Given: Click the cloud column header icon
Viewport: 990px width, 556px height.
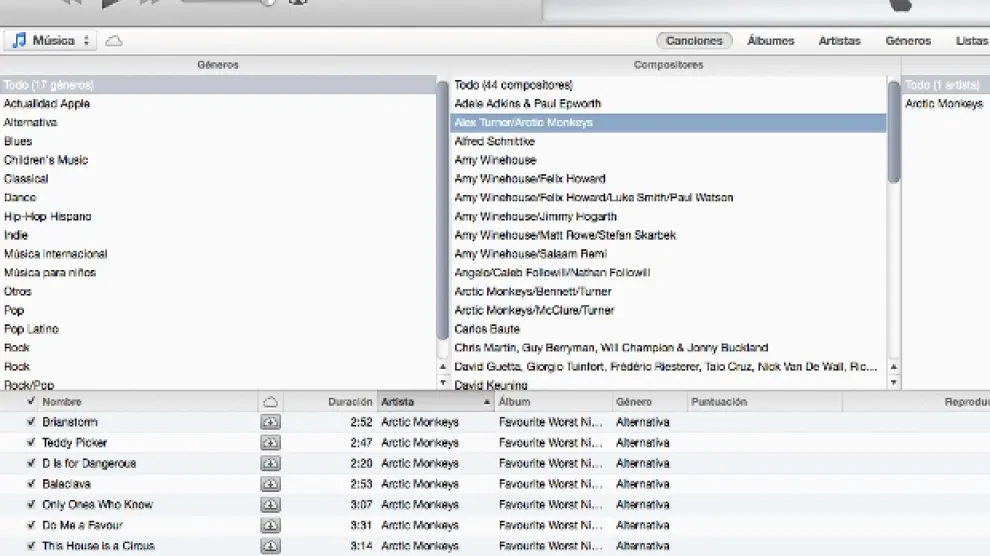Looking at the screenshot, I should click(270, 402).
